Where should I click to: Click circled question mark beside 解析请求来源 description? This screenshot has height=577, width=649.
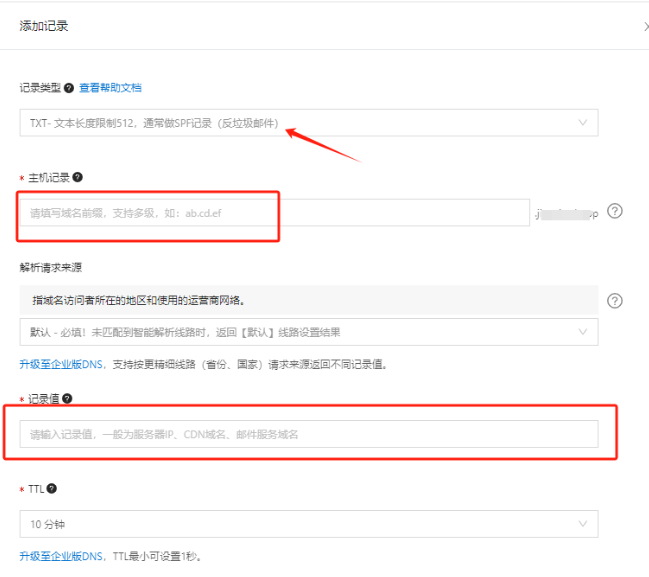[x=615, y=301]
